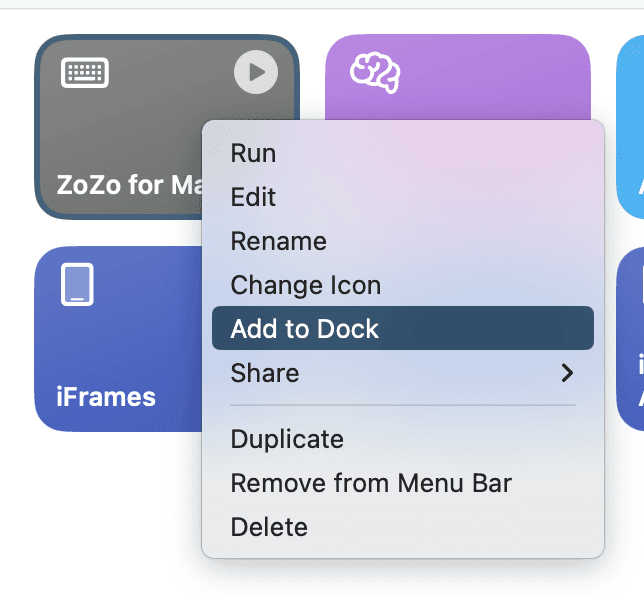Click the dark blue shortcut tile at right edge
This screenshot has width=644, height=596.
(630, 339)
